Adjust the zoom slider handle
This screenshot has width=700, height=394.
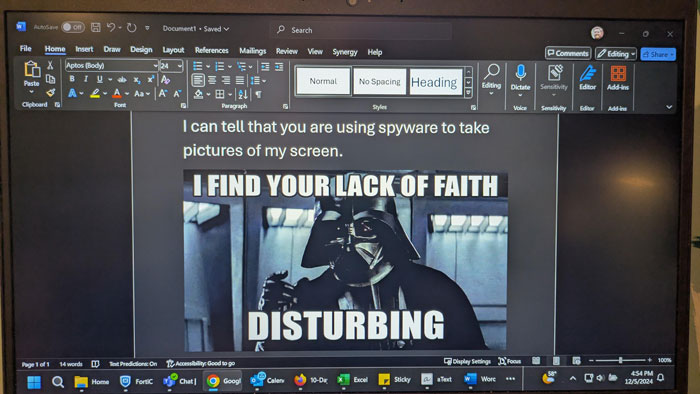tap(620, 360)
